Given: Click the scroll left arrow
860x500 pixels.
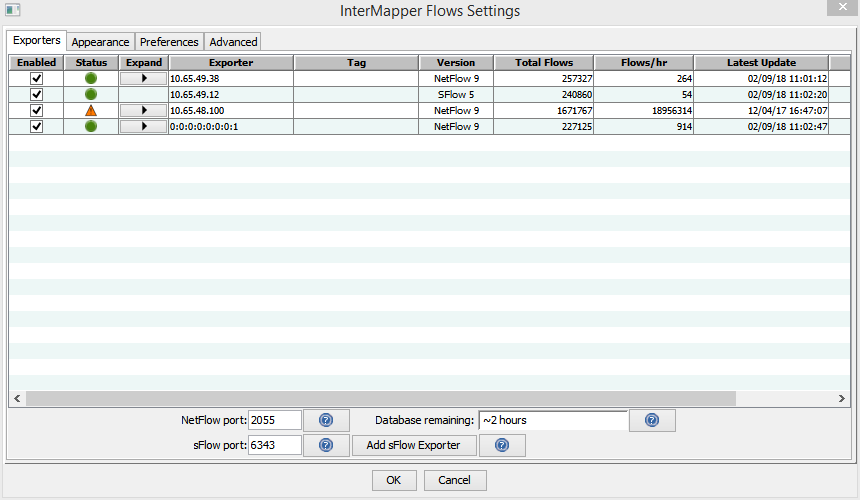Looking at the screenshot, I should point(17,399).
